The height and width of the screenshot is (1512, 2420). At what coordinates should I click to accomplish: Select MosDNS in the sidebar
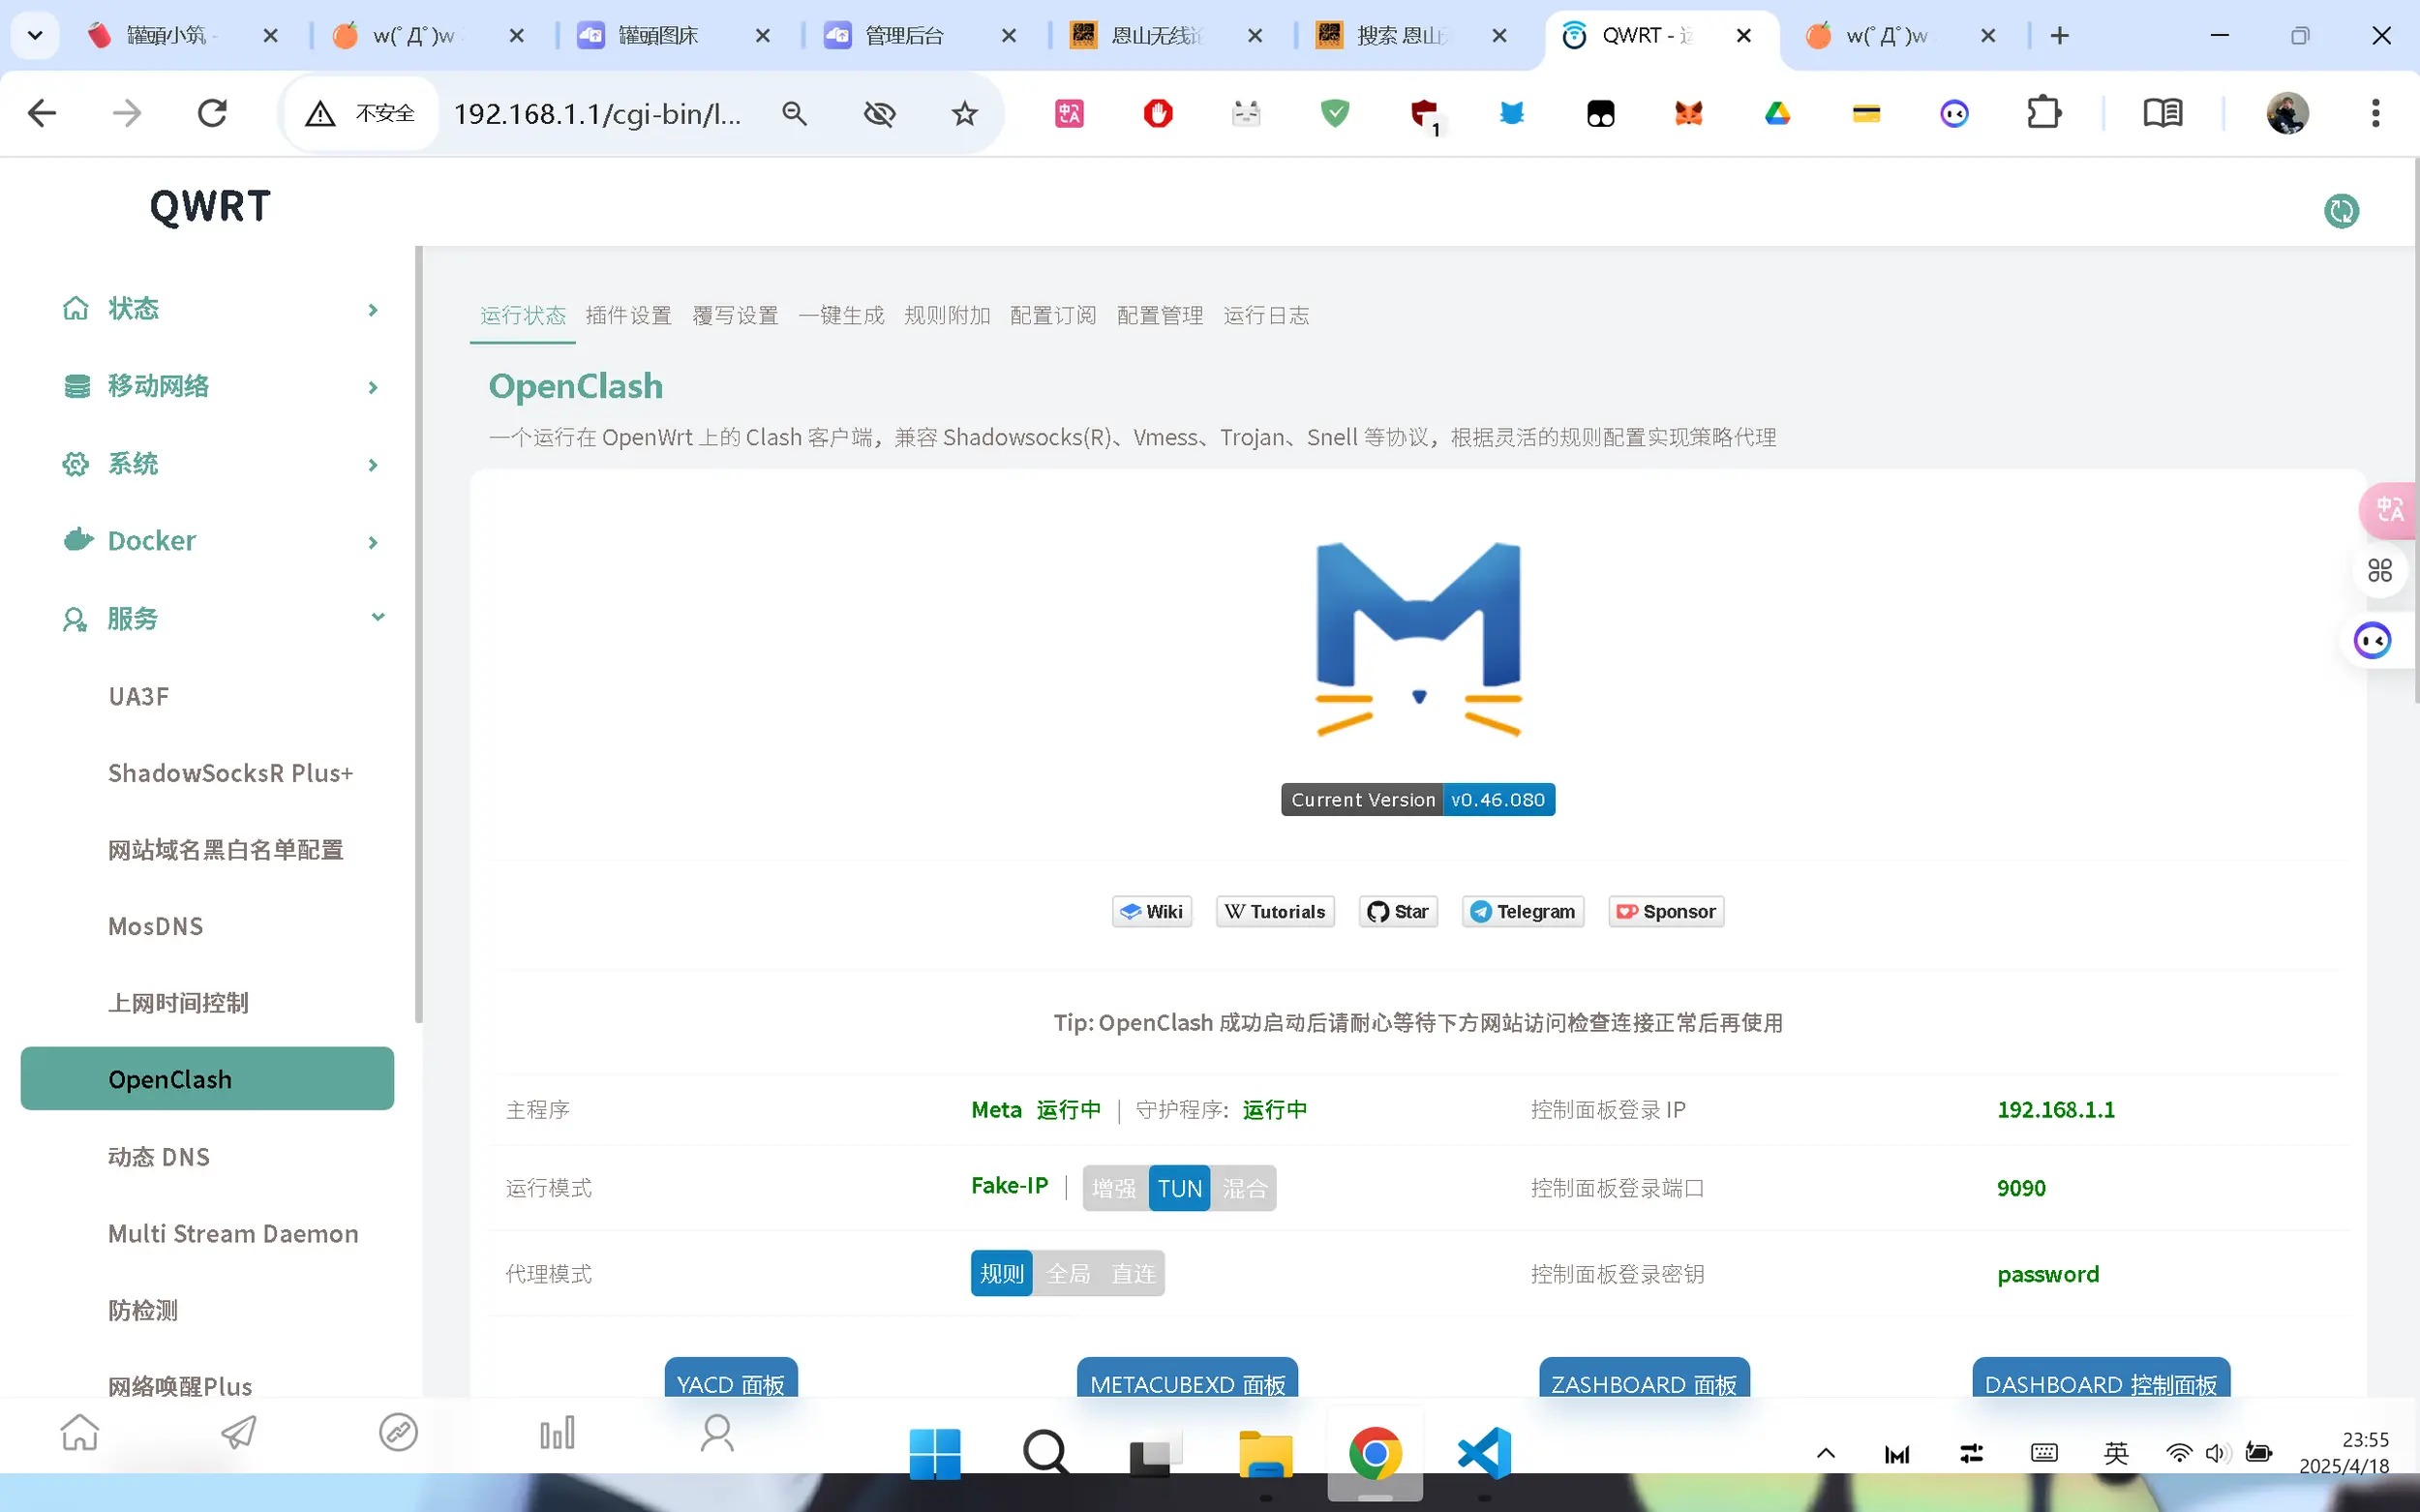coord(156,926)
